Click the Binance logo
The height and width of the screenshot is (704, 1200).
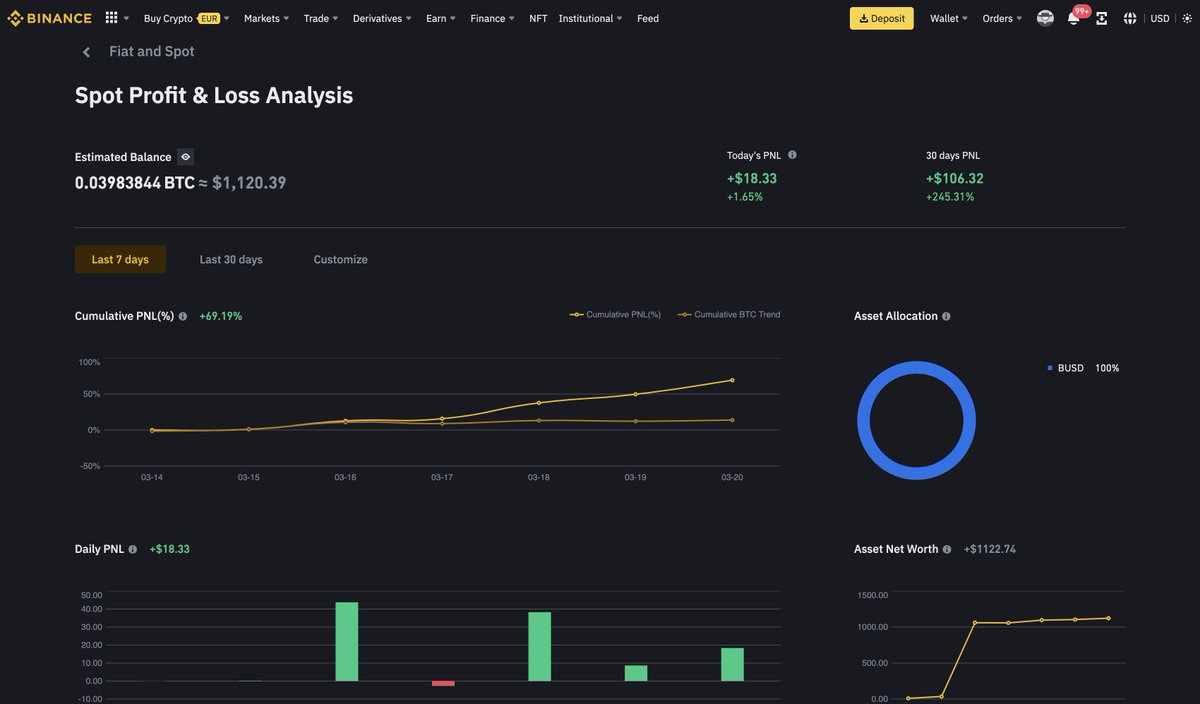tap(49, 18)
